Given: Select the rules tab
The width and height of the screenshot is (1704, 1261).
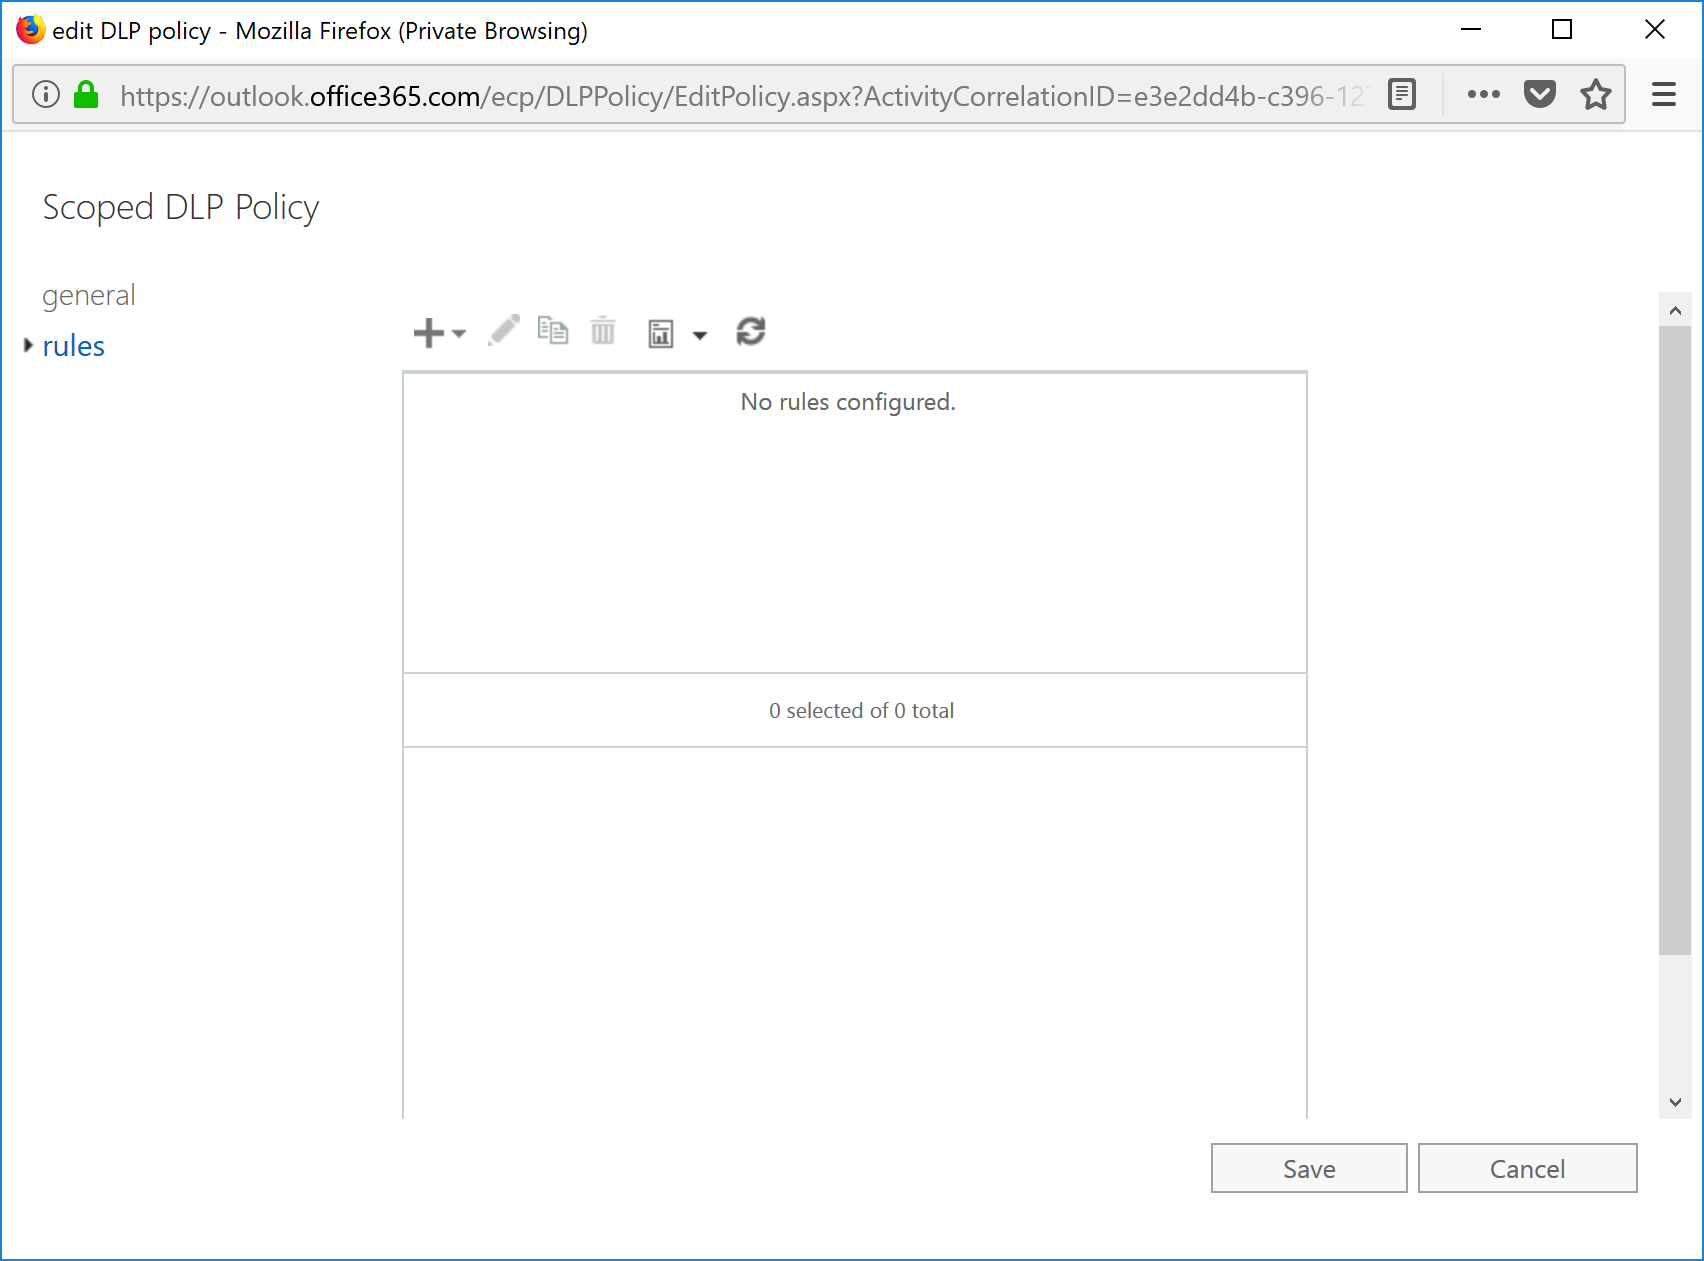Looking at the screenshot, I should click(x=73, y=346).
